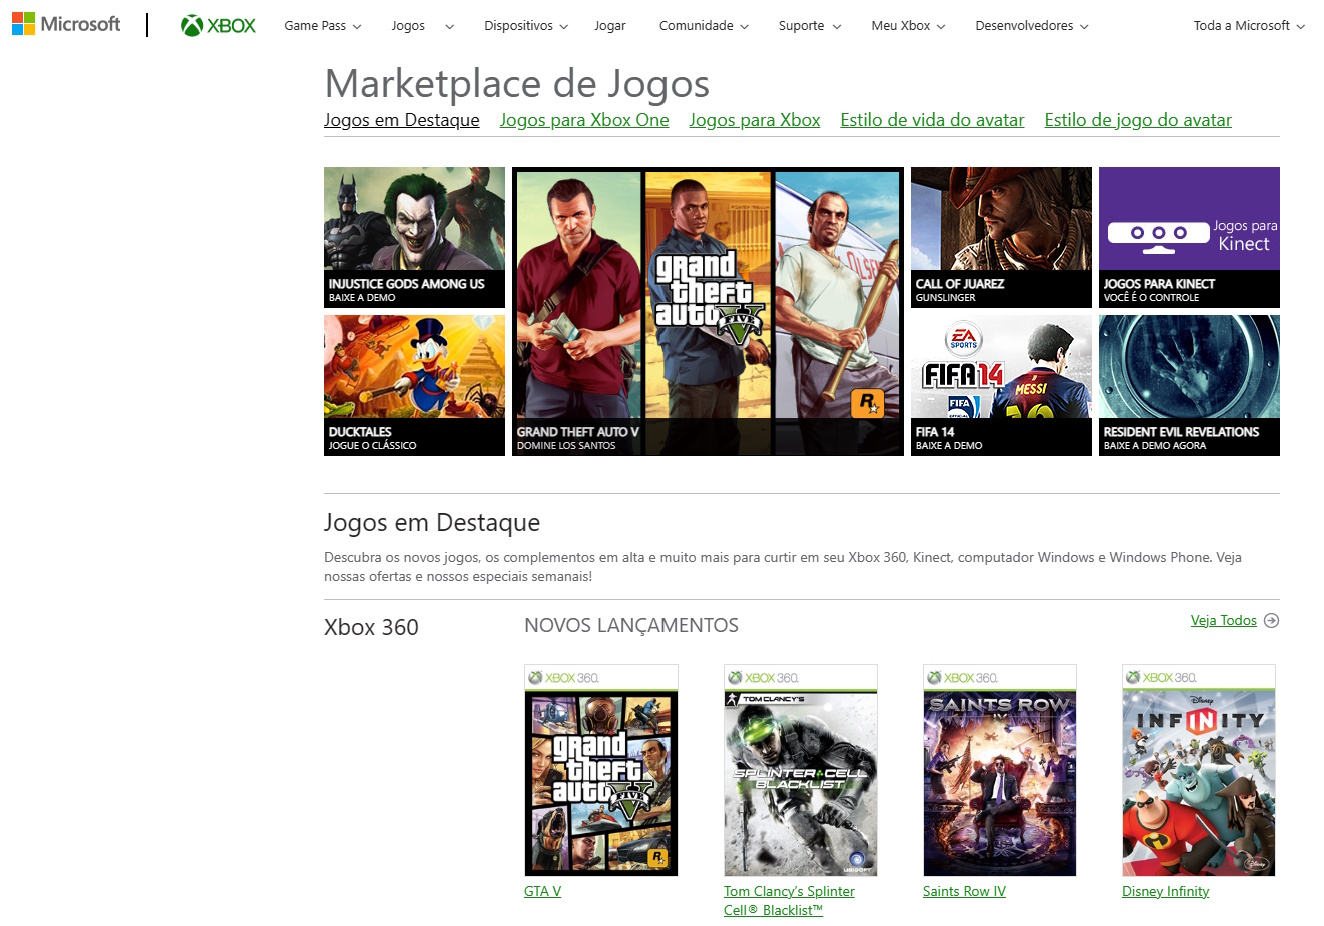Open Estilo de jogo do avatar tab
1324x926 pixels.
tap(1138, 120)
